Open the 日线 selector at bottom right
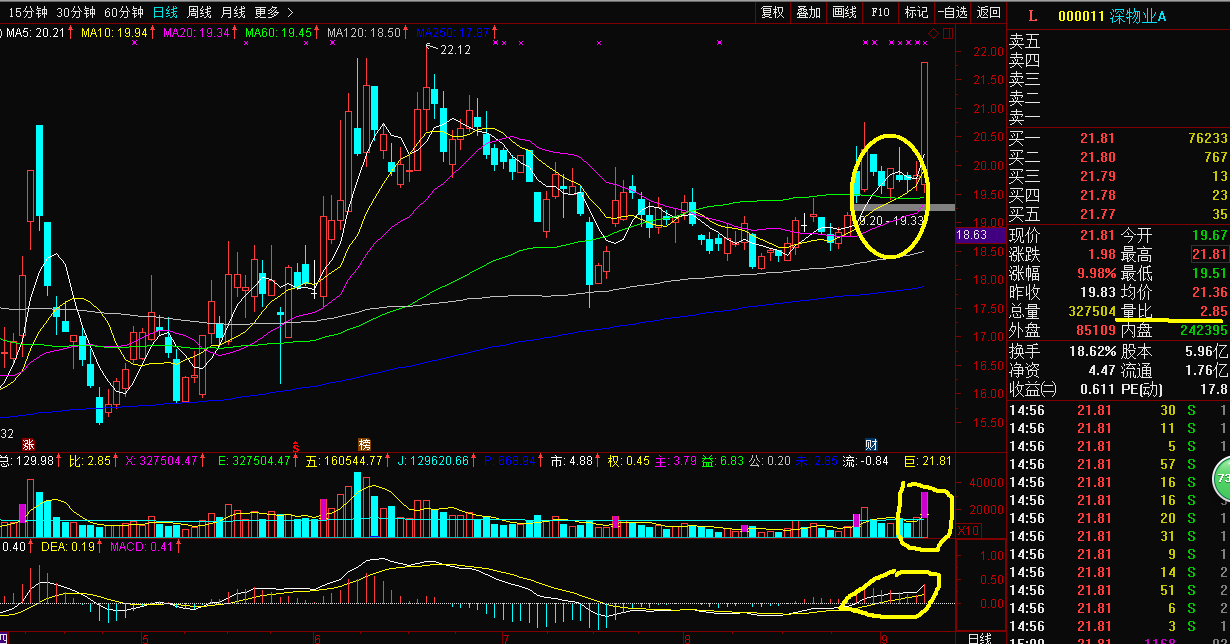Viewport: 1230px width, 644px height. [980, 637]
